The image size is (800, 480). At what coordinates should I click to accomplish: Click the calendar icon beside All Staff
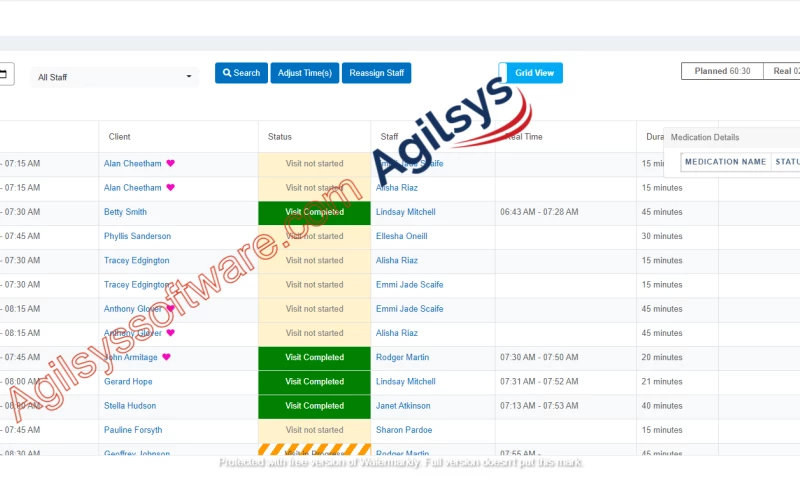click(x=4, y=74)
